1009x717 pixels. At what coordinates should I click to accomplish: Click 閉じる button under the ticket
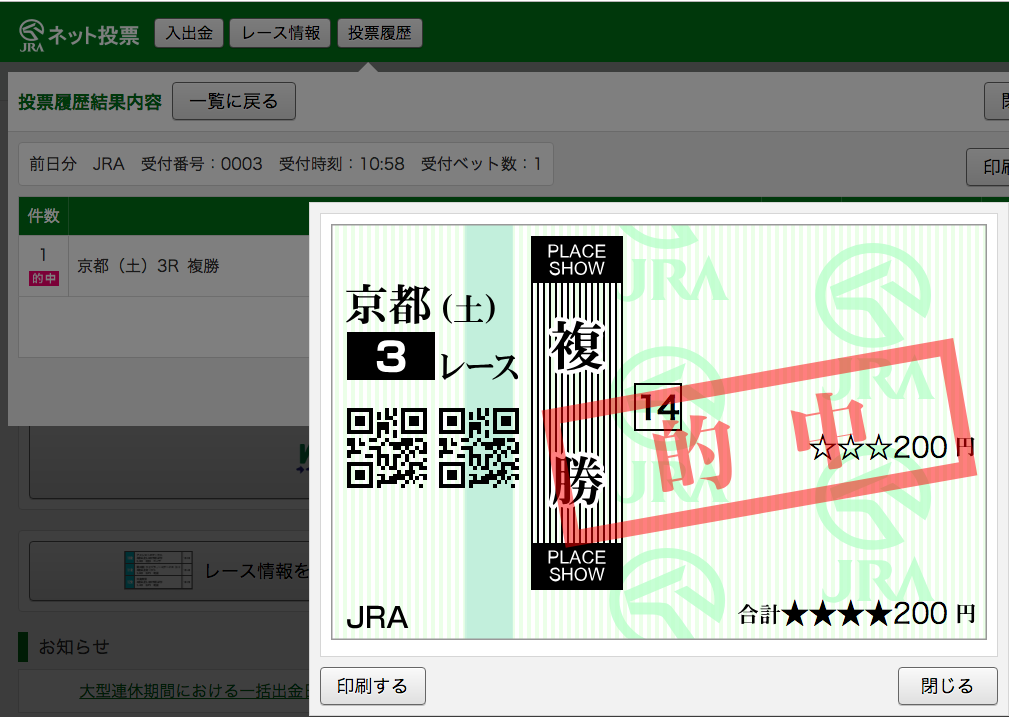pyautogui.click(x=947, y=686)
